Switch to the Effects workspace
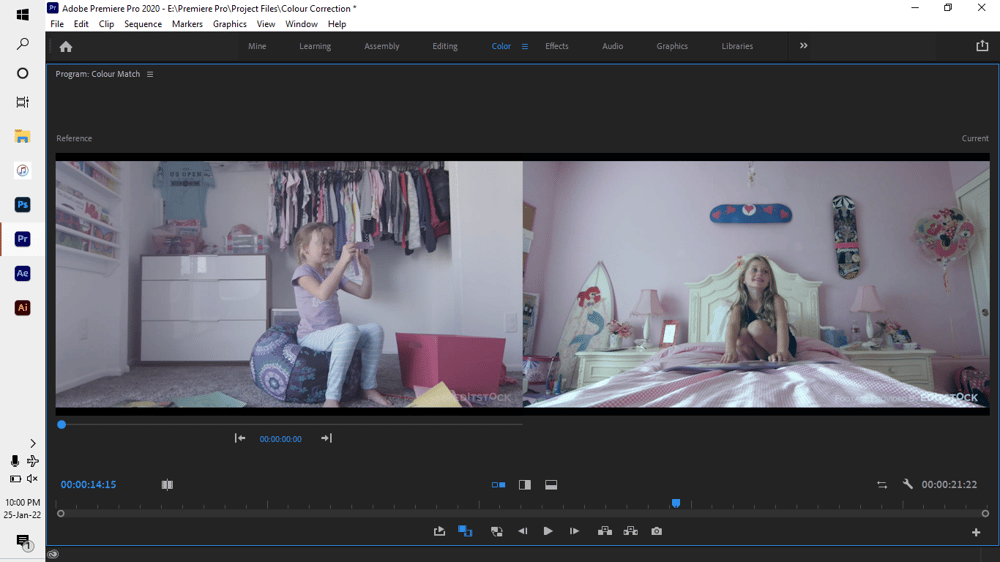1000x562 pixels. tap(556, 46)
